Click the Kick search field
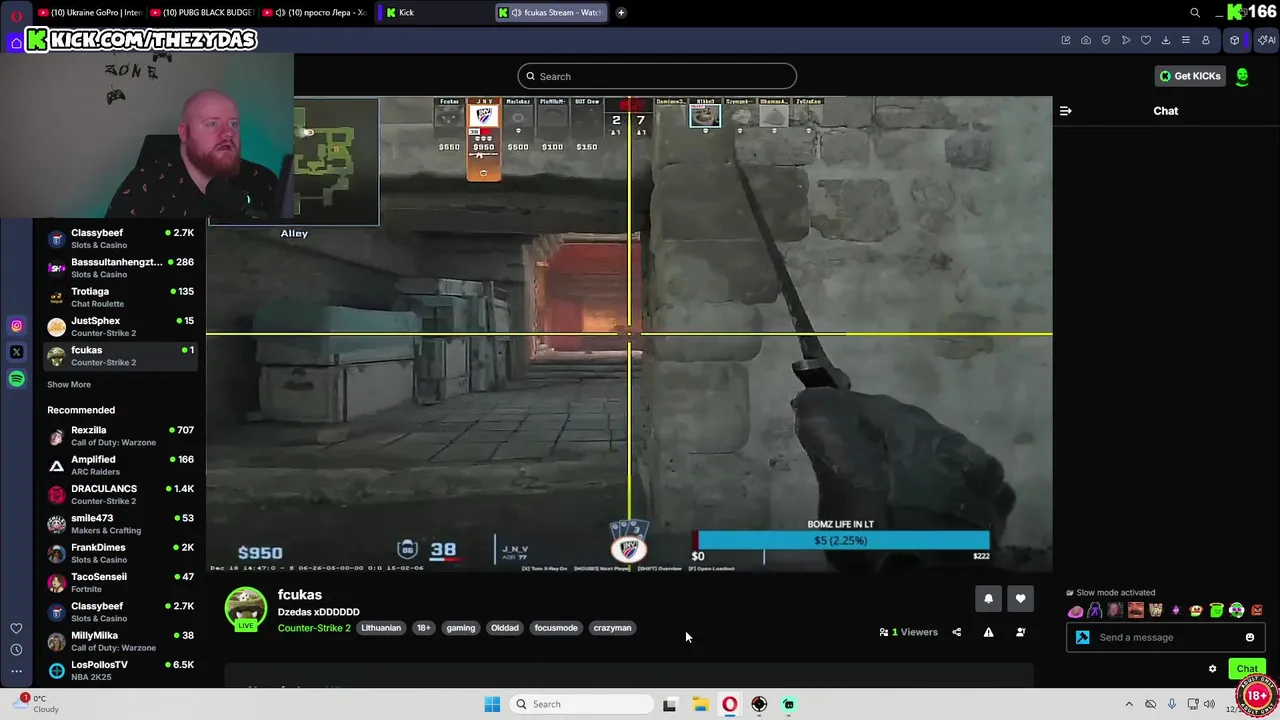The width and height of the screenshot is (1280, 720). click(x=657, y=76)
